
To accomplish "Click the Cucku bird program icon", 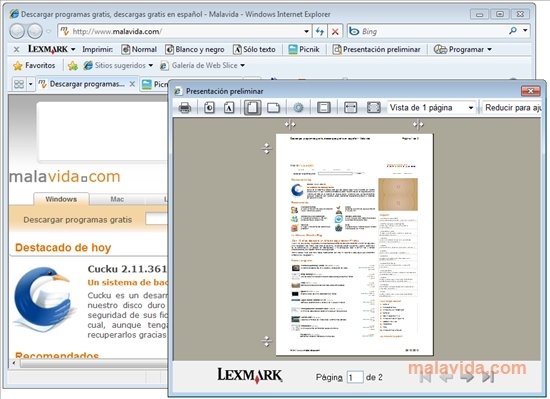I will coord(45,300).
